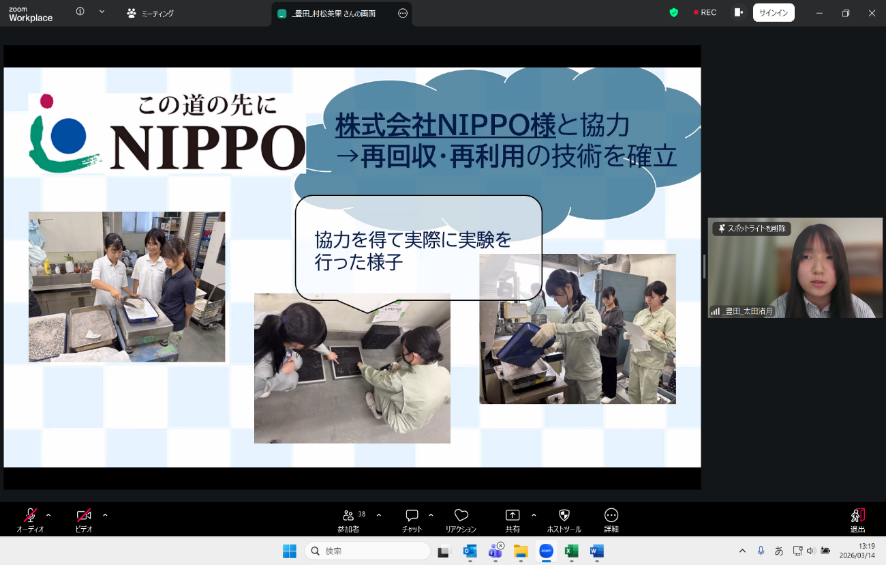
Task: Open the Reactions heart icon
Action: click(461, 518)
